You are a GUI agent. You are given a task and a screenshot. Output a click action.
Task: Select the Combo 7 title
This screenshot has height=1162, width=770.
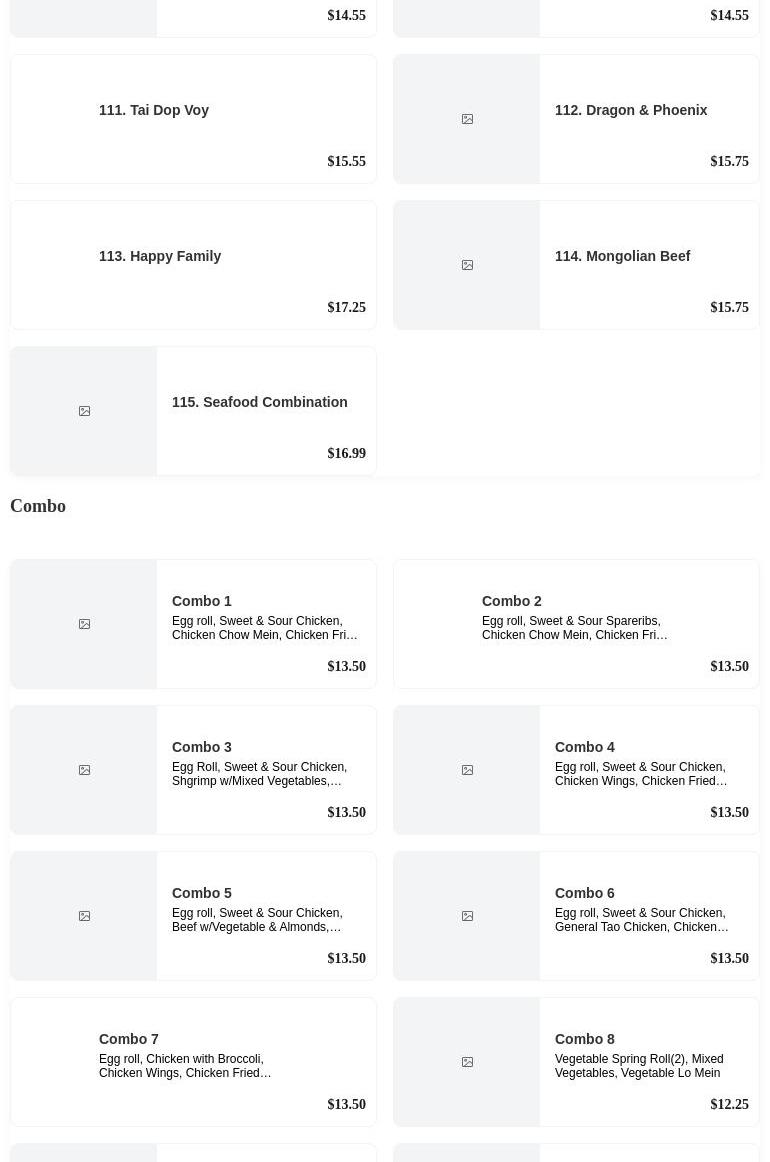[128, 1039]
